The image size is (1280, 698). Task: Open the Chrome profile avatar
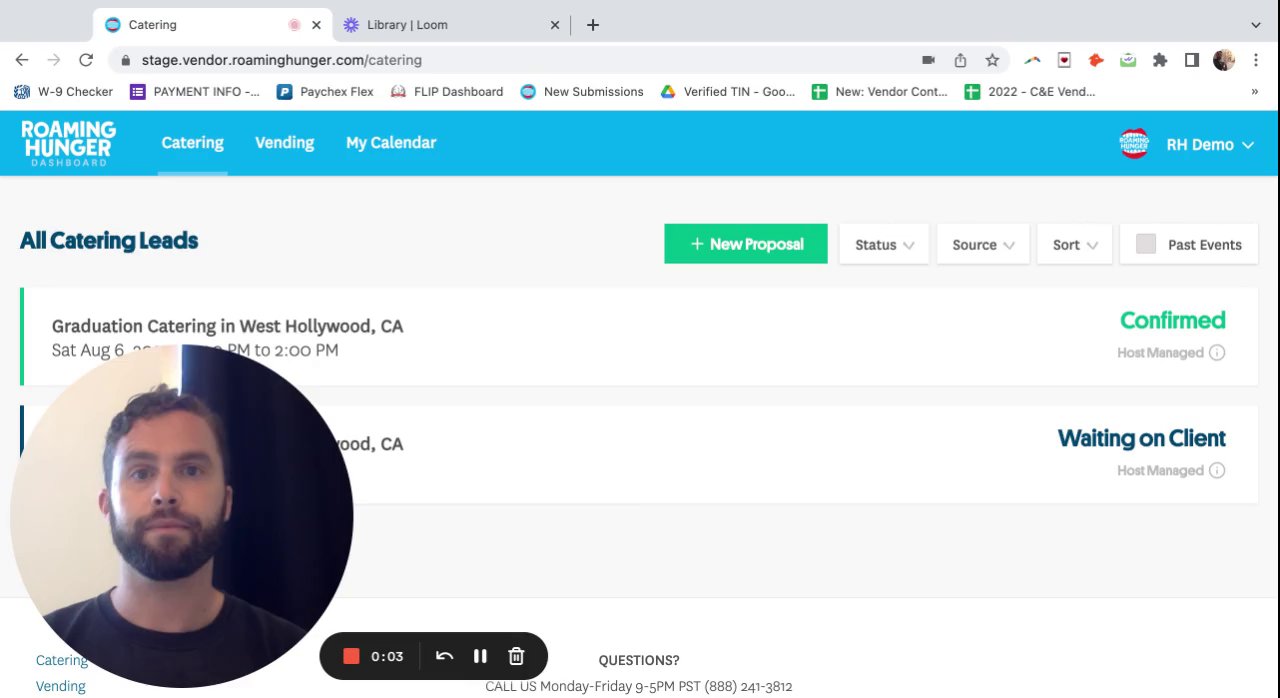[1224, 60]
